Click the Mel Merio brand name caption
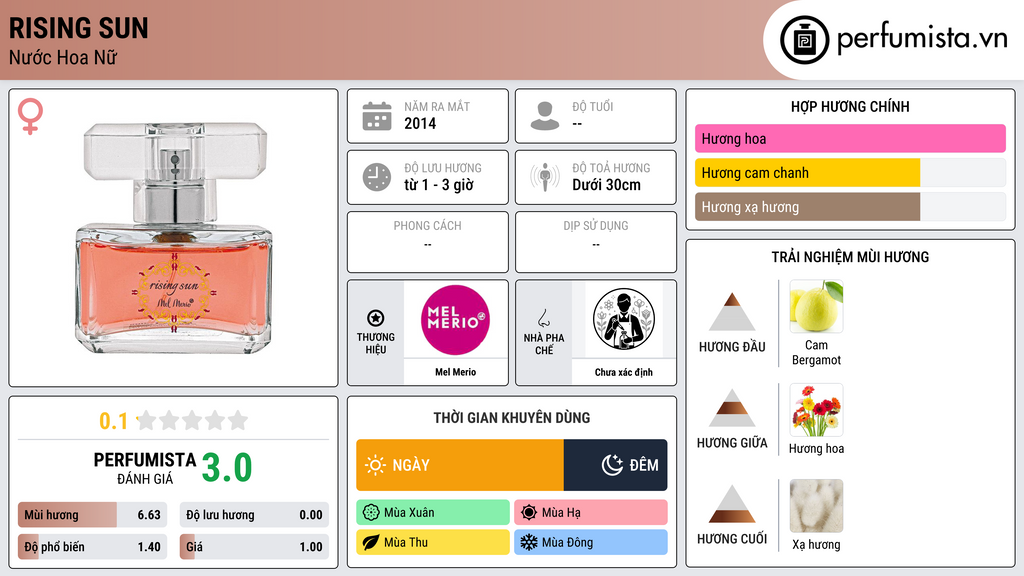1024x576 pixels. 455,372
